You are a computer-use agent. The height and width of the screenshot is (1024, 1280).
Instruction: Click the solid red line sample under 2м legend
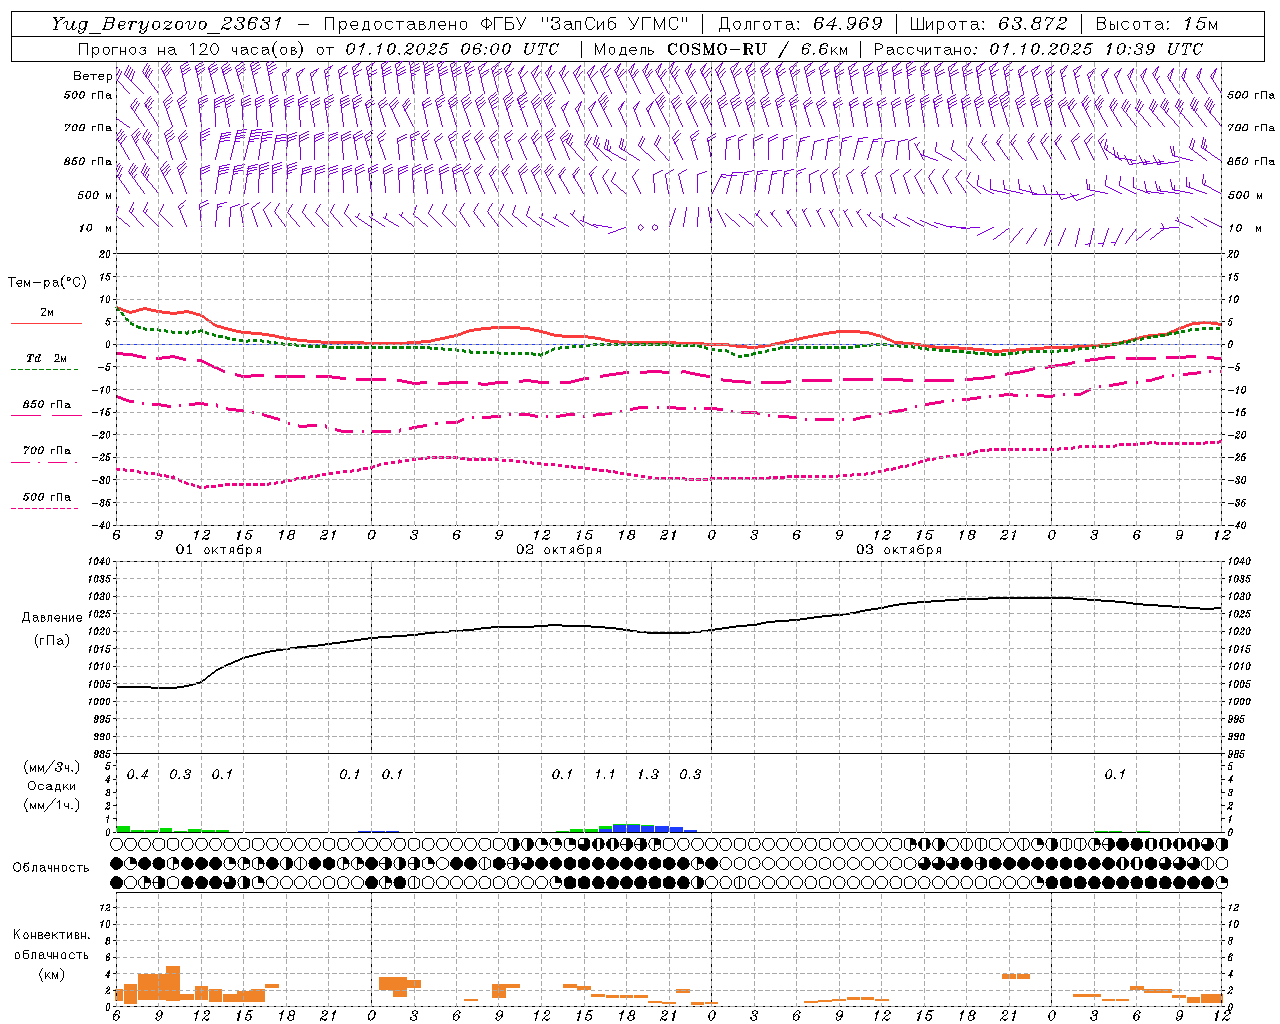46,323
